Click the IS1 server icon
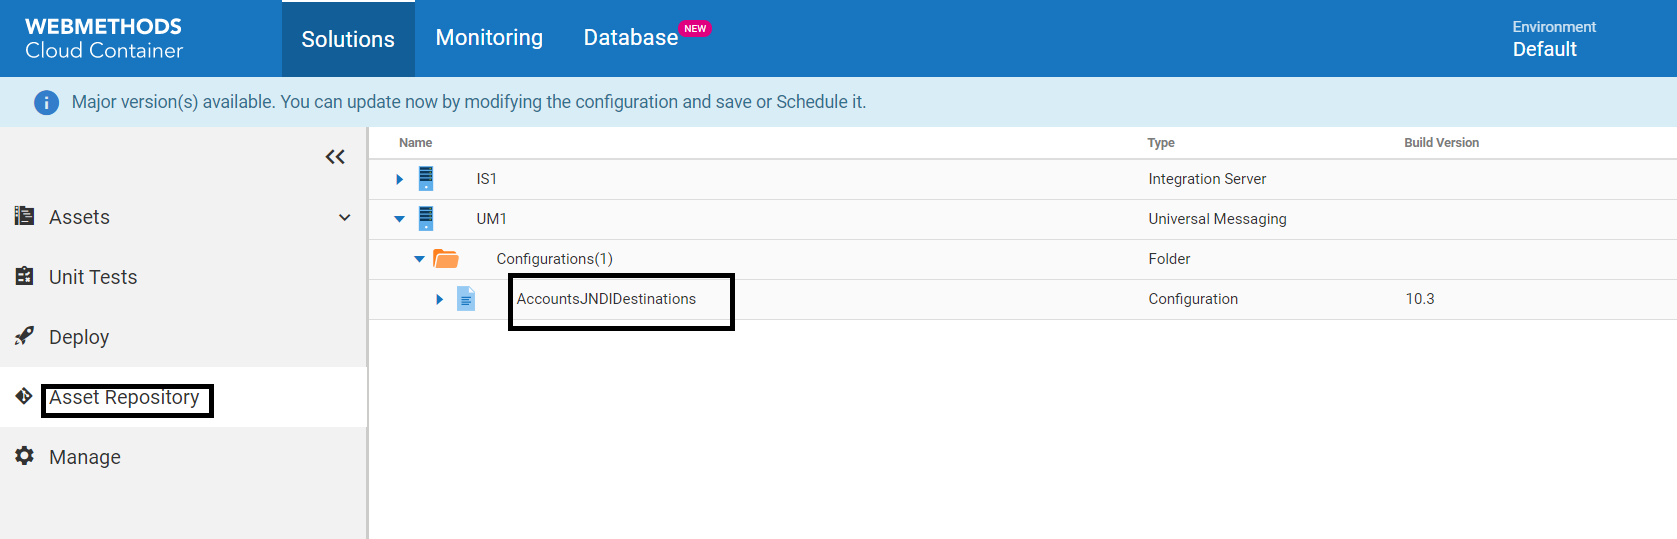This screenshot has width=1677, height=539. pos(426,179)
